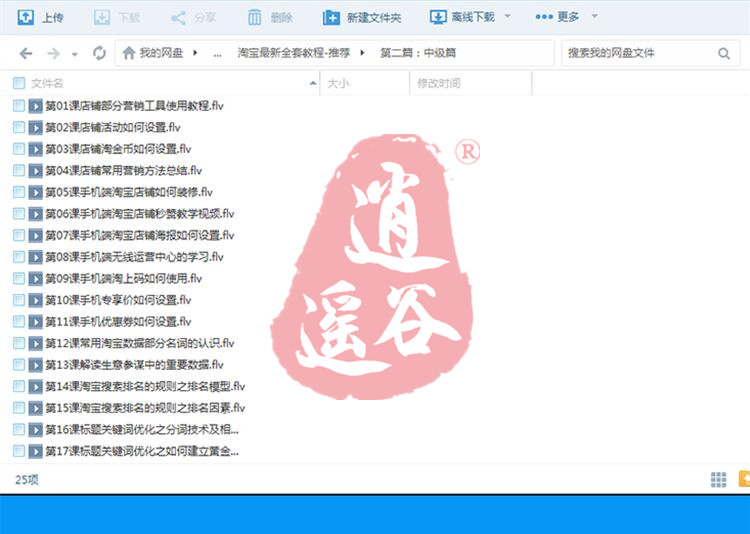Click the Delete (删除) trash button
The height and width of the screenshot is (534, 750).
coord(270,18)
